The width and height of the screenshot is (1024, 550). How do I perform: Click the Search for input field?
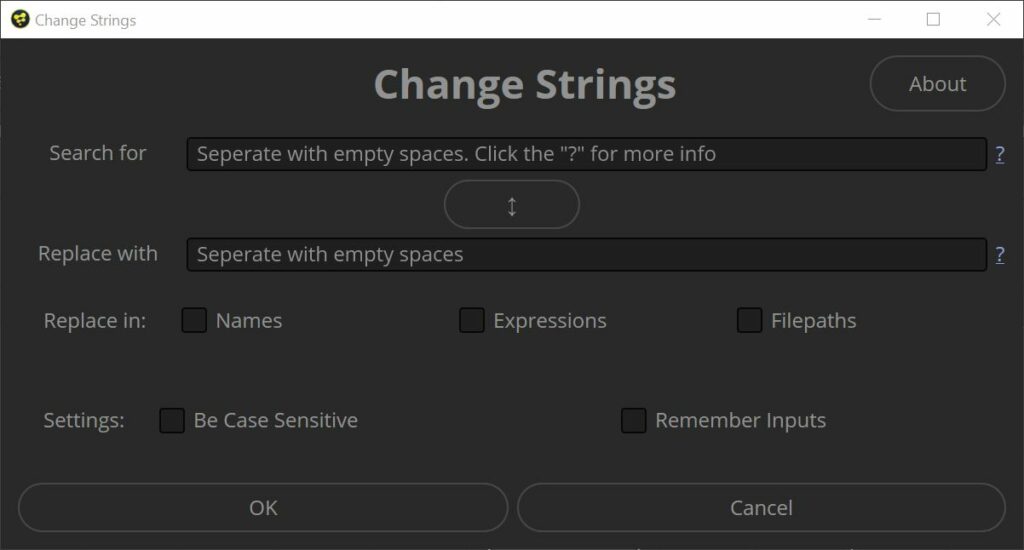tap(586, 154)
